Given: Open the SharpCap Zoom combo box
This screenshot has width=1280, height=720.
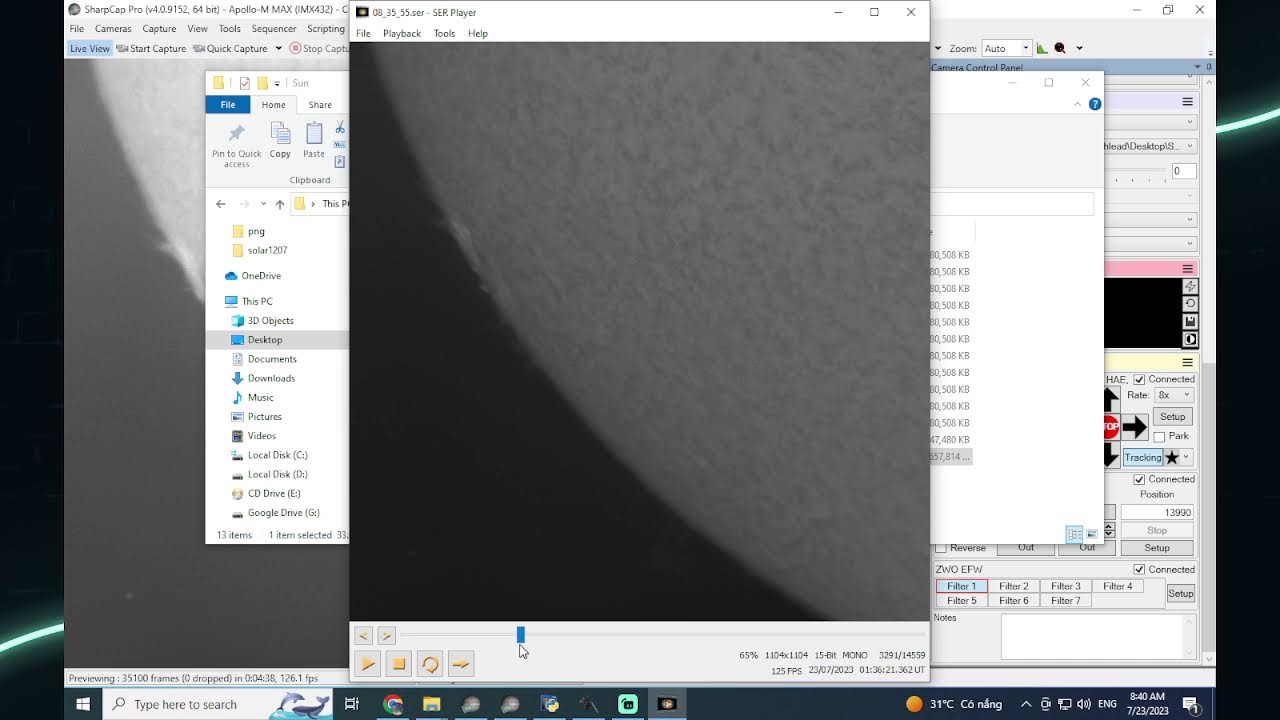Looking at the screenshot, I should 1006,48.
